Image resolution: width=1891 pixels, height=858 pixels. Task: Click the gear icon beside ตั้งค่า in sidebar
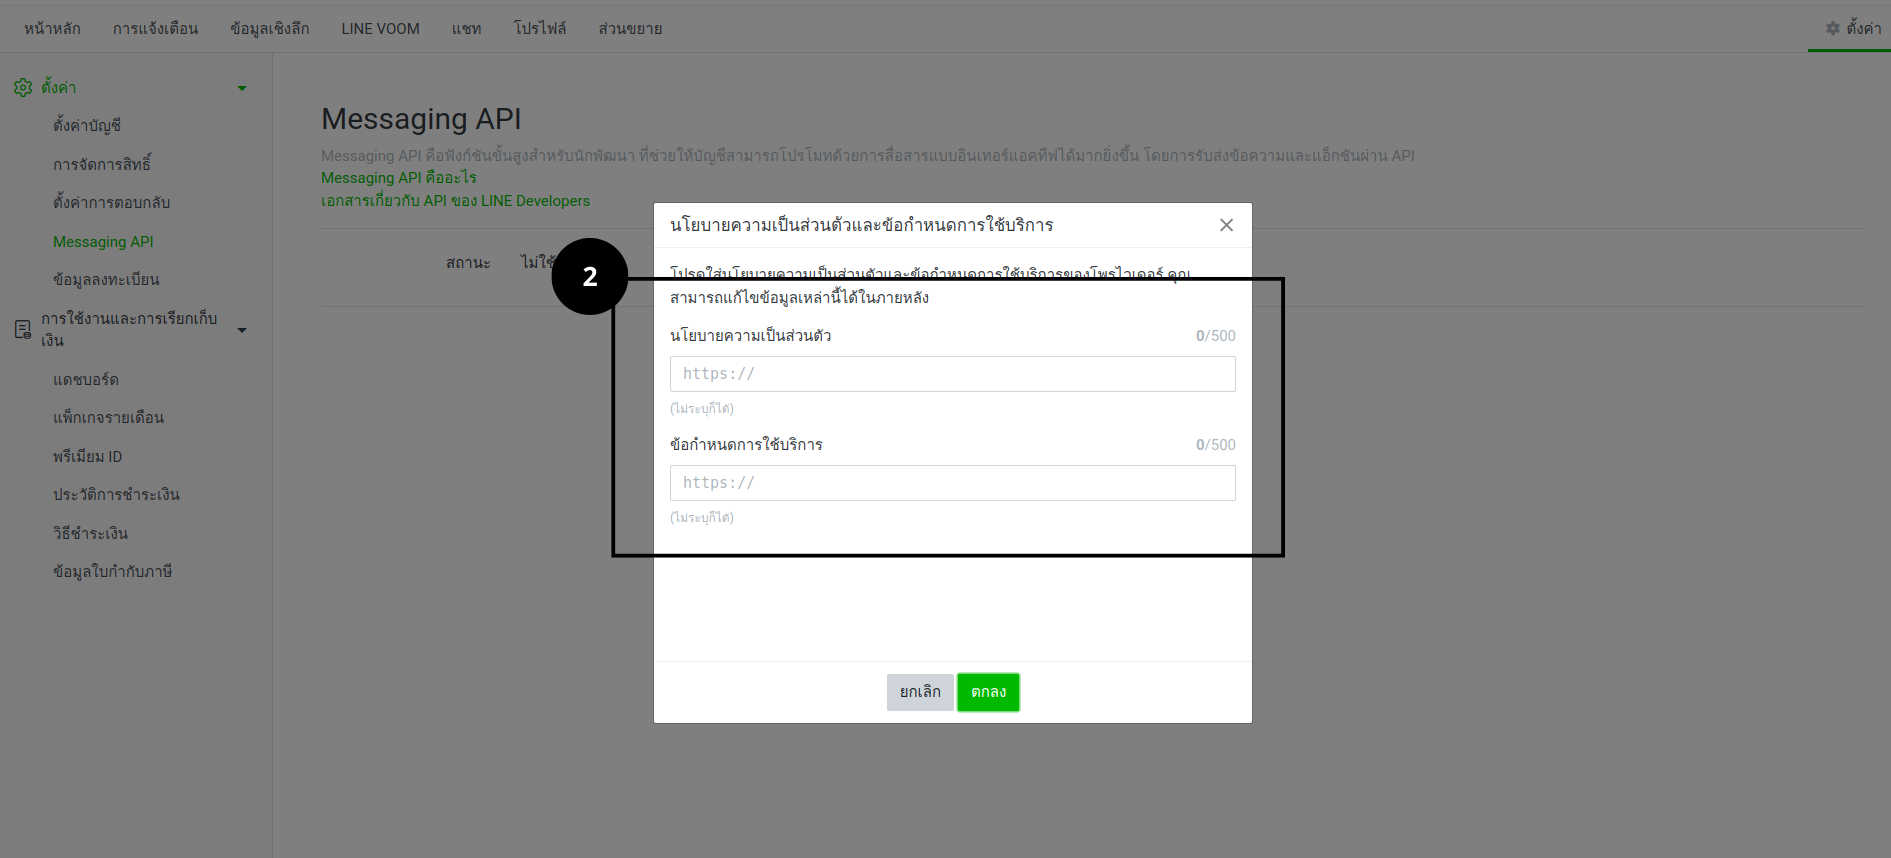coord(23,88)
